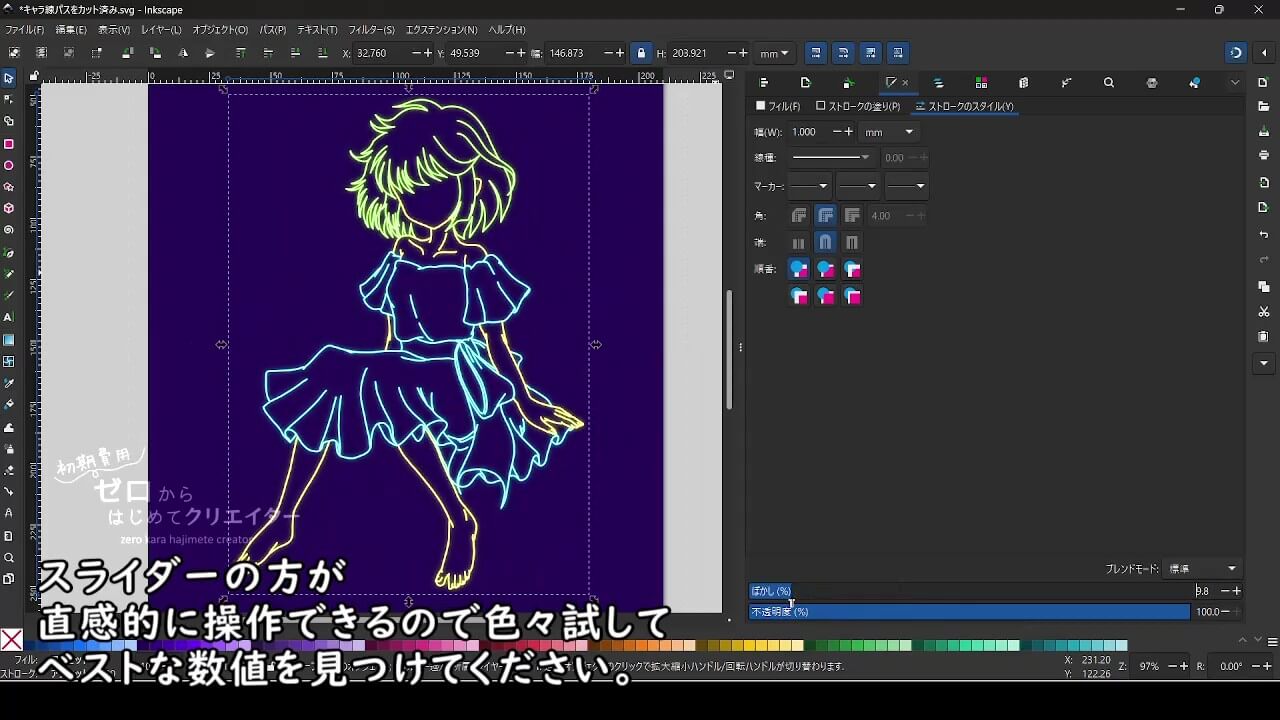Activate the Node edit tool
Viewport: 1280px width, 720px height.
click(x=9, y=99)
